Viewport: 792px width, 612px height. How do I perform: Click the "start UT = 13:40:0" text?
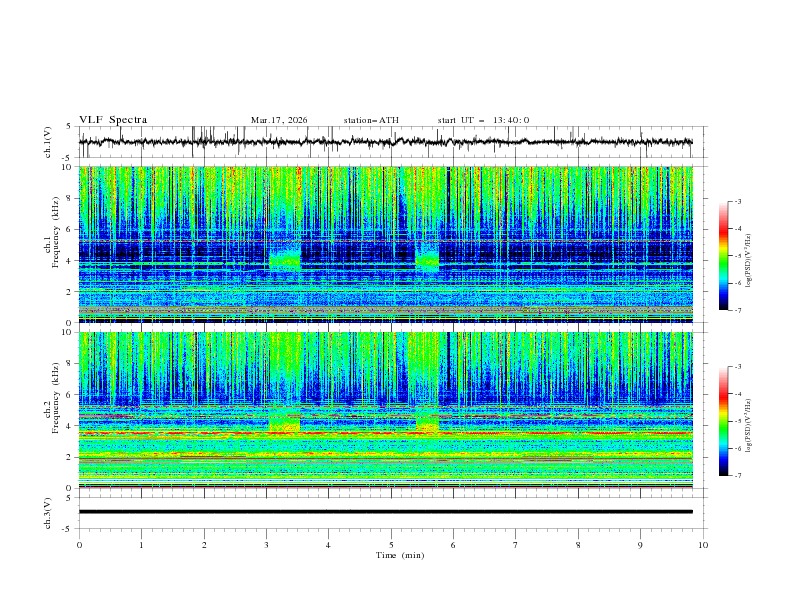tap(483, 120)
